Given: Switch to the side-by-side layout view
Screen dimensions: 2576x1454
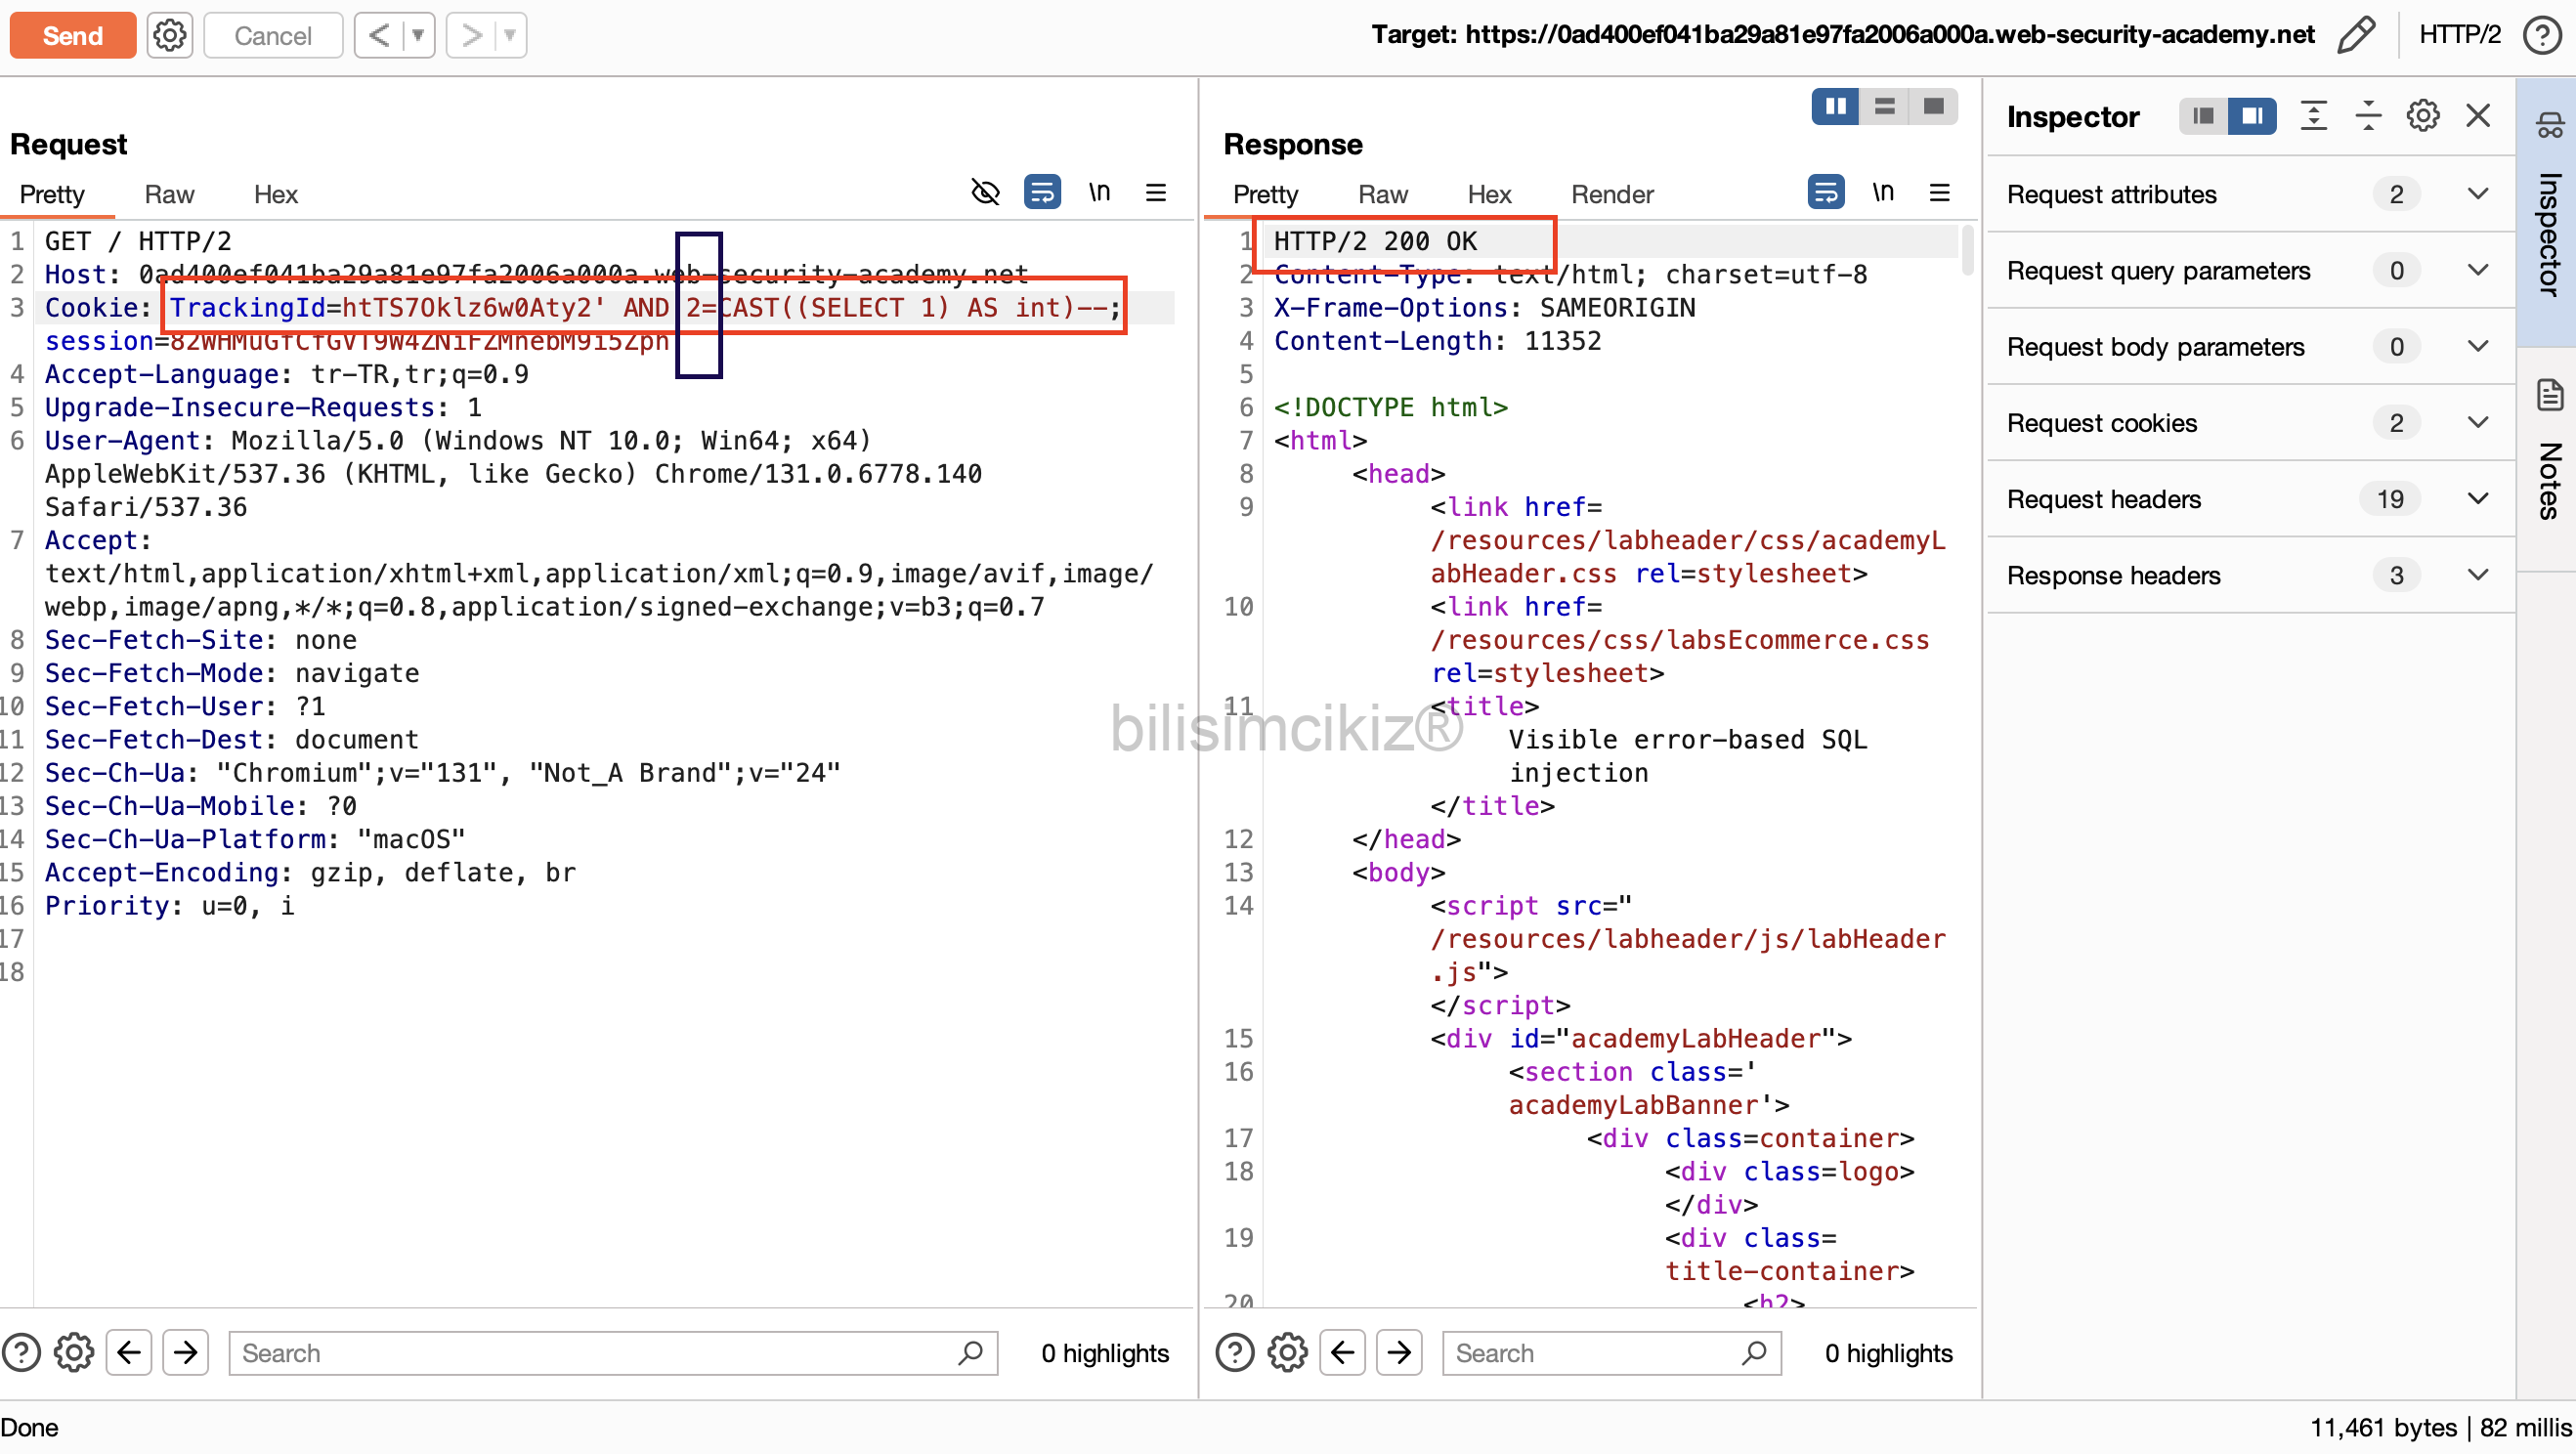Looking at the screenshot, I should (1835, 106).
